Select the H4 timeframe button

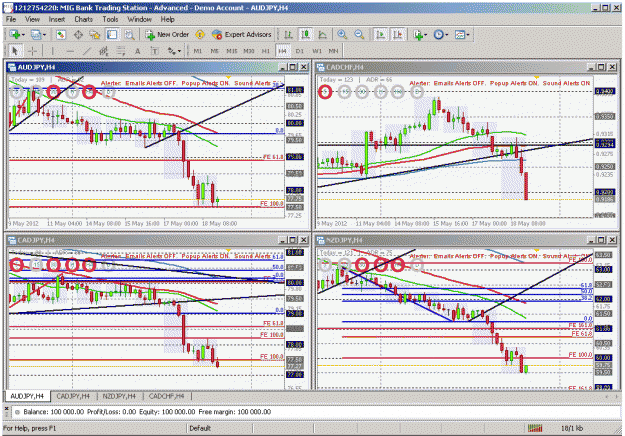tap(282, 51)
